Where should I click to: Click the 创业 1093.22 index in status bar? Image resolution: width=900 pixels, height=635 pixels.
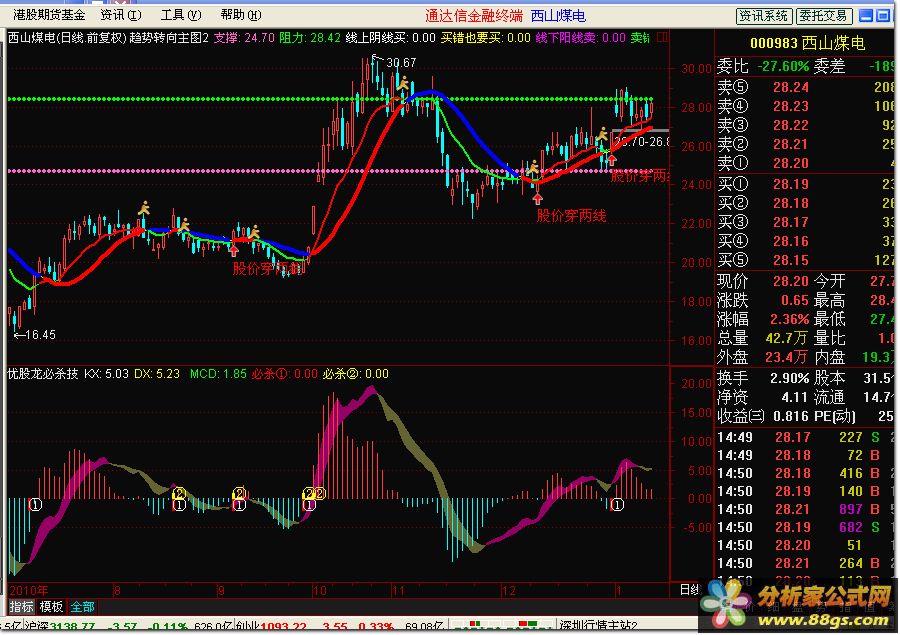pyautogui.click(x=272, y=626)
